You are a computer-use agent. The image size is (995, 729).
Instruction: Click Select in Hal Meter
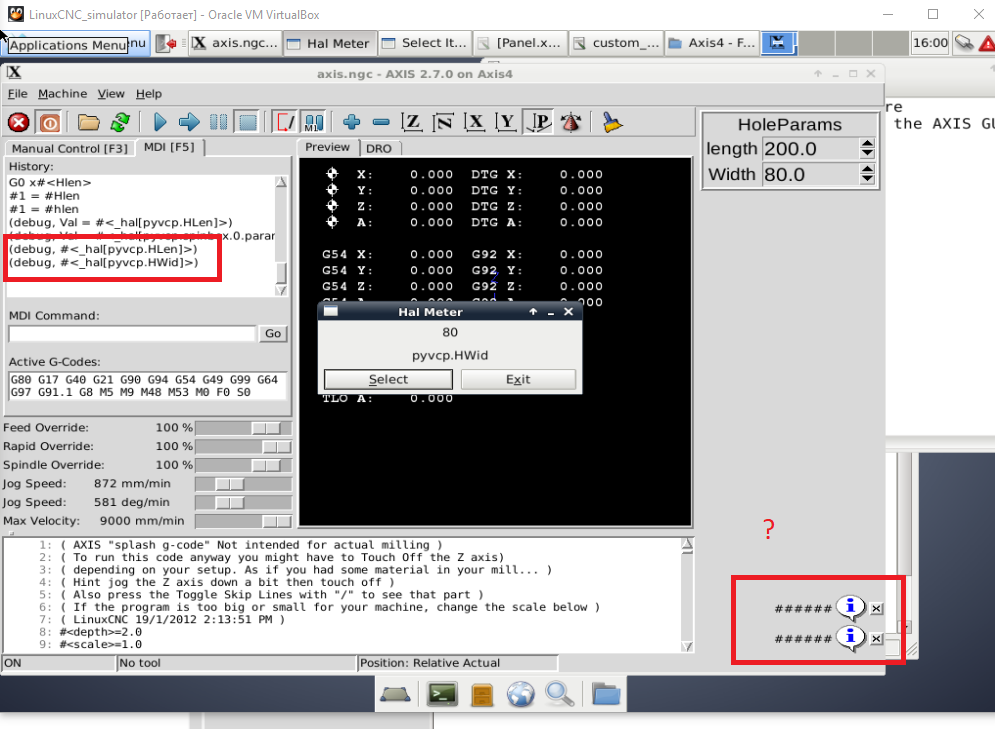[388, 379]
